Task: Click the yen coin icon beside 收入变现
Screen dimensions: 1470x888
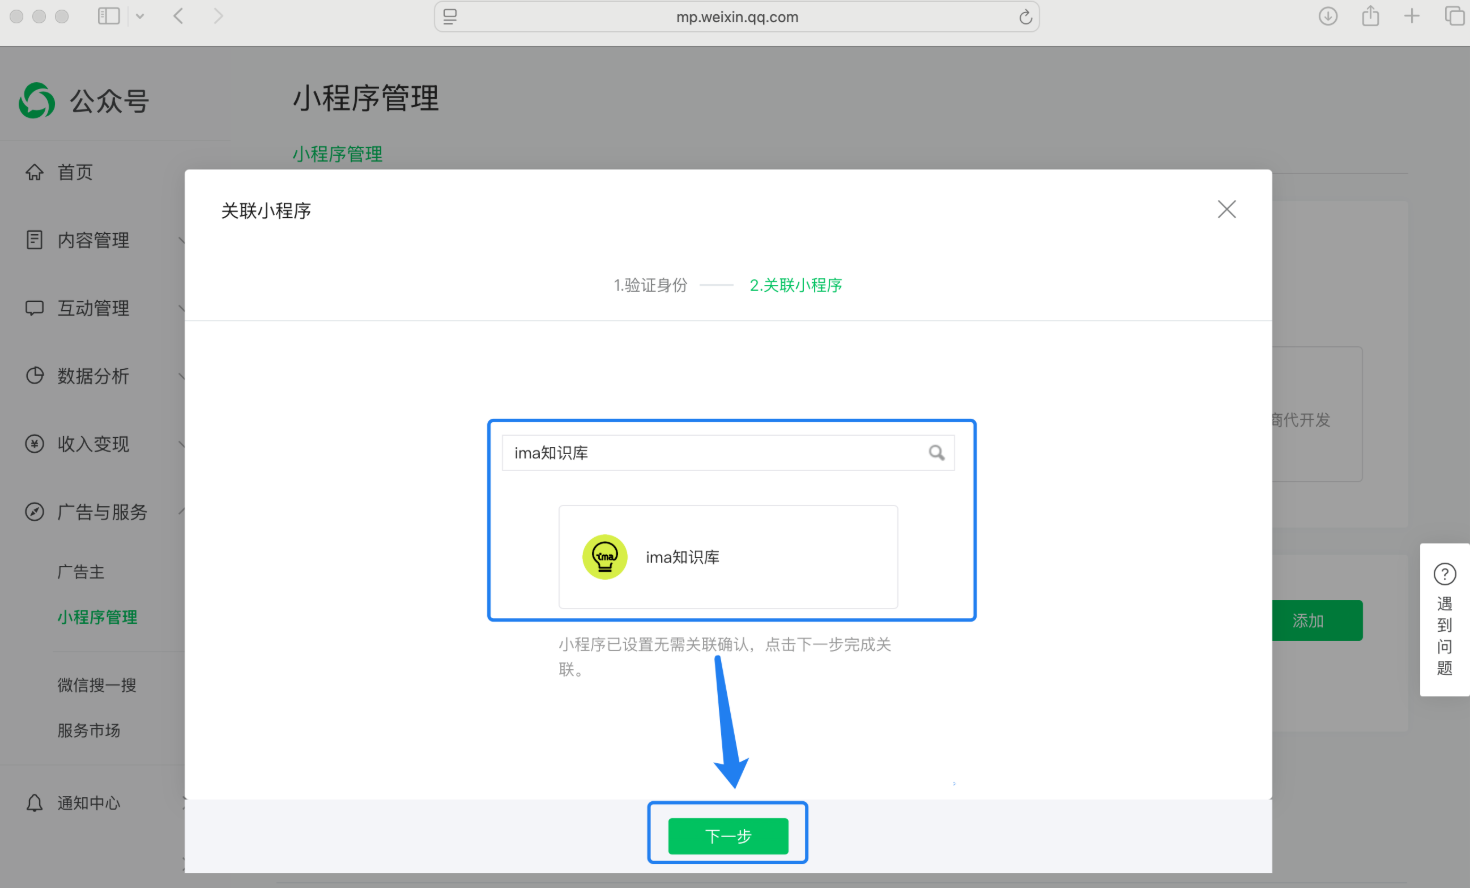Action: pyautogui.click(x=35, y=444)
